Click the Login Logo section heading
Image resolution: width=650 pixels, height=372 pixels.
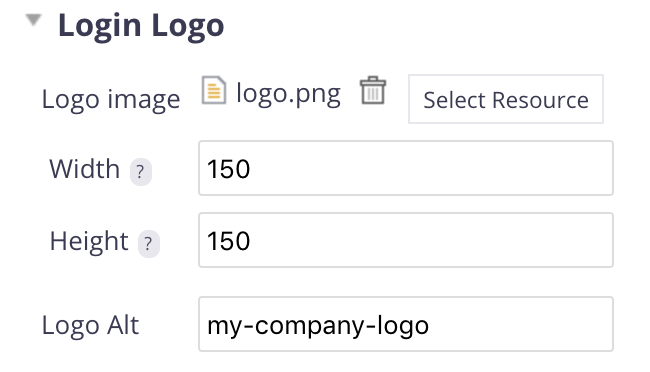click(x=141, y=26)
